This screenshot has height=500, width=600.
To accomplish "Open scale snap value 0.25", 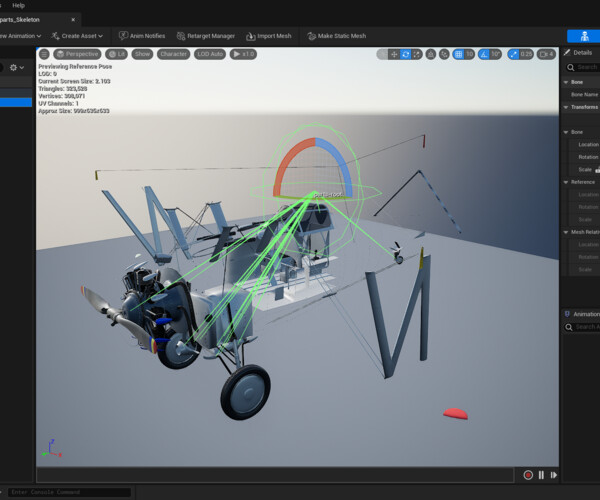I will point(526,54).
